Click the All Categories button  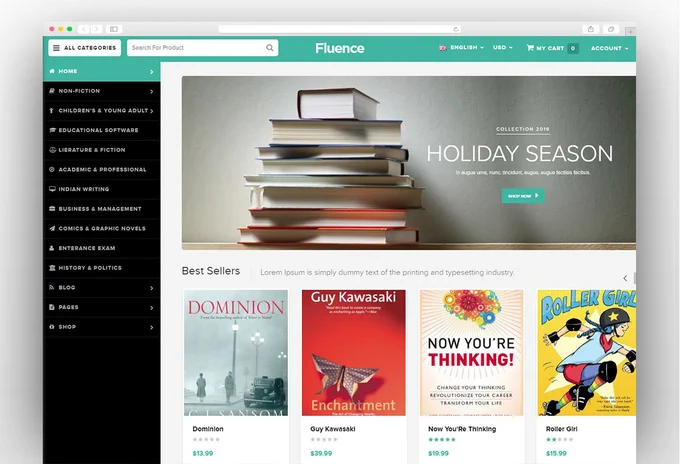85,48
